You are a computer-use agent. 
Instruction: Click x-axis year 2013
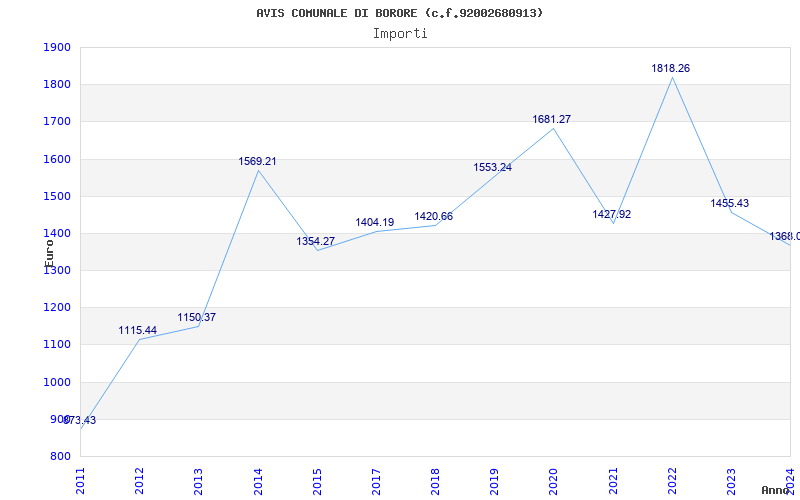tap(198, 481)
